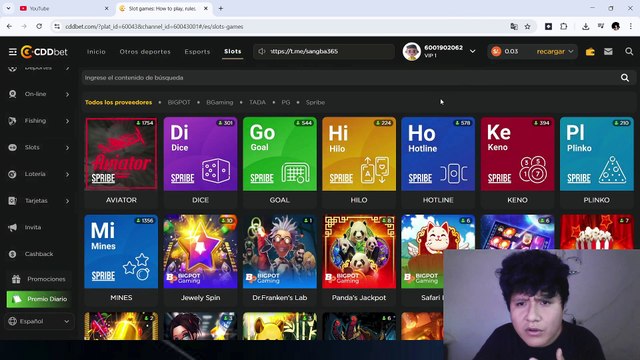Expand the Tarjetas sidebar category
The height and width of the screenshot is (360, 640).
pyautogui.click(x=67, y=201)
